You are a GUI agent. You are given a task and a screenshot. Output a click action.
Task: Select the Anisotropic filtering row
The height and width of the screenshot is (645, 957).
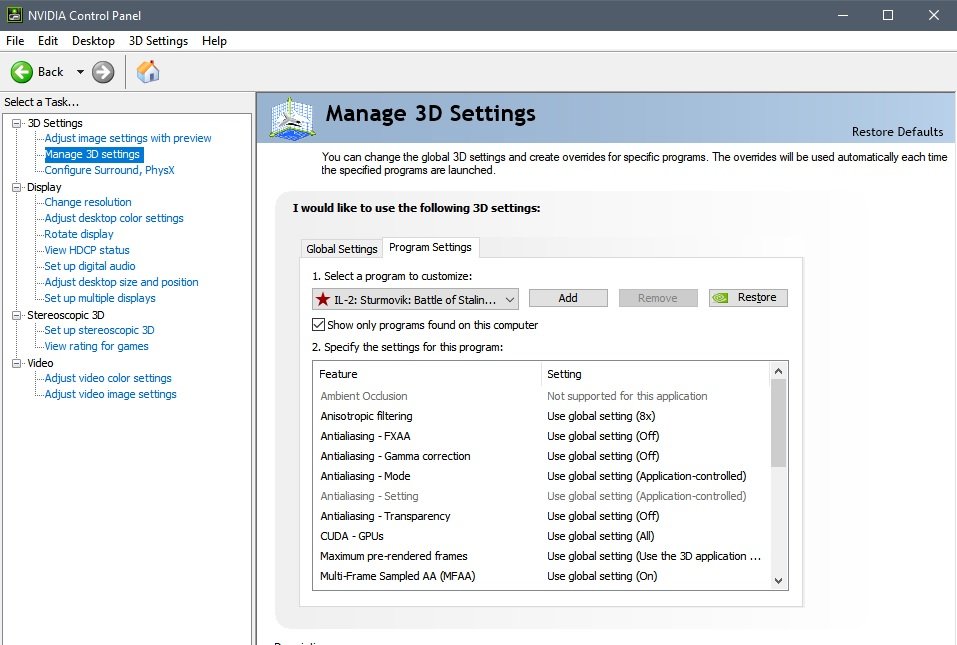click(x=542, y=416)
